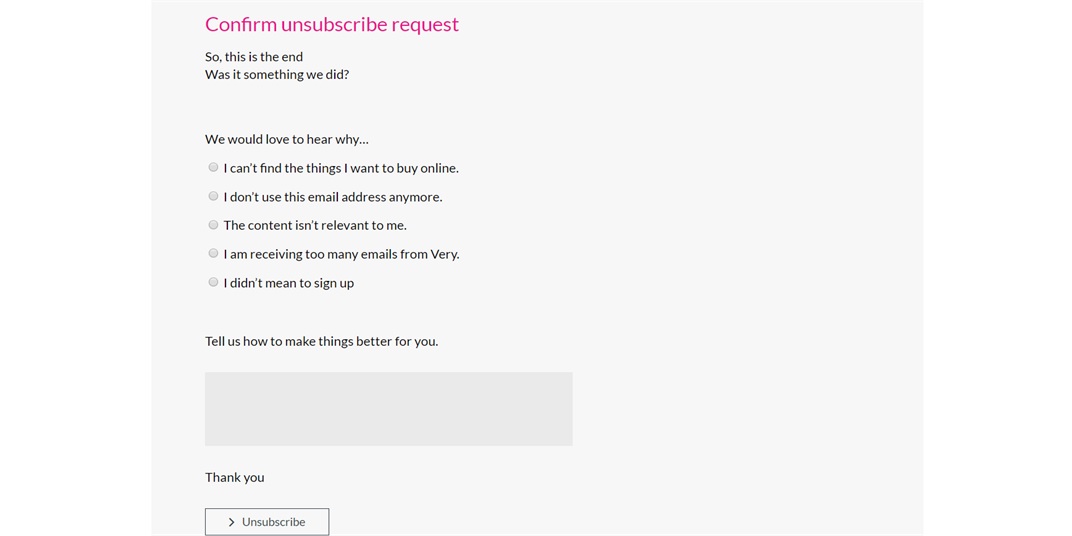Screen dimensions: 1072x536
Task: Click the "Confirm unsubscribe request" heading
Action: [x=332, y=25]
